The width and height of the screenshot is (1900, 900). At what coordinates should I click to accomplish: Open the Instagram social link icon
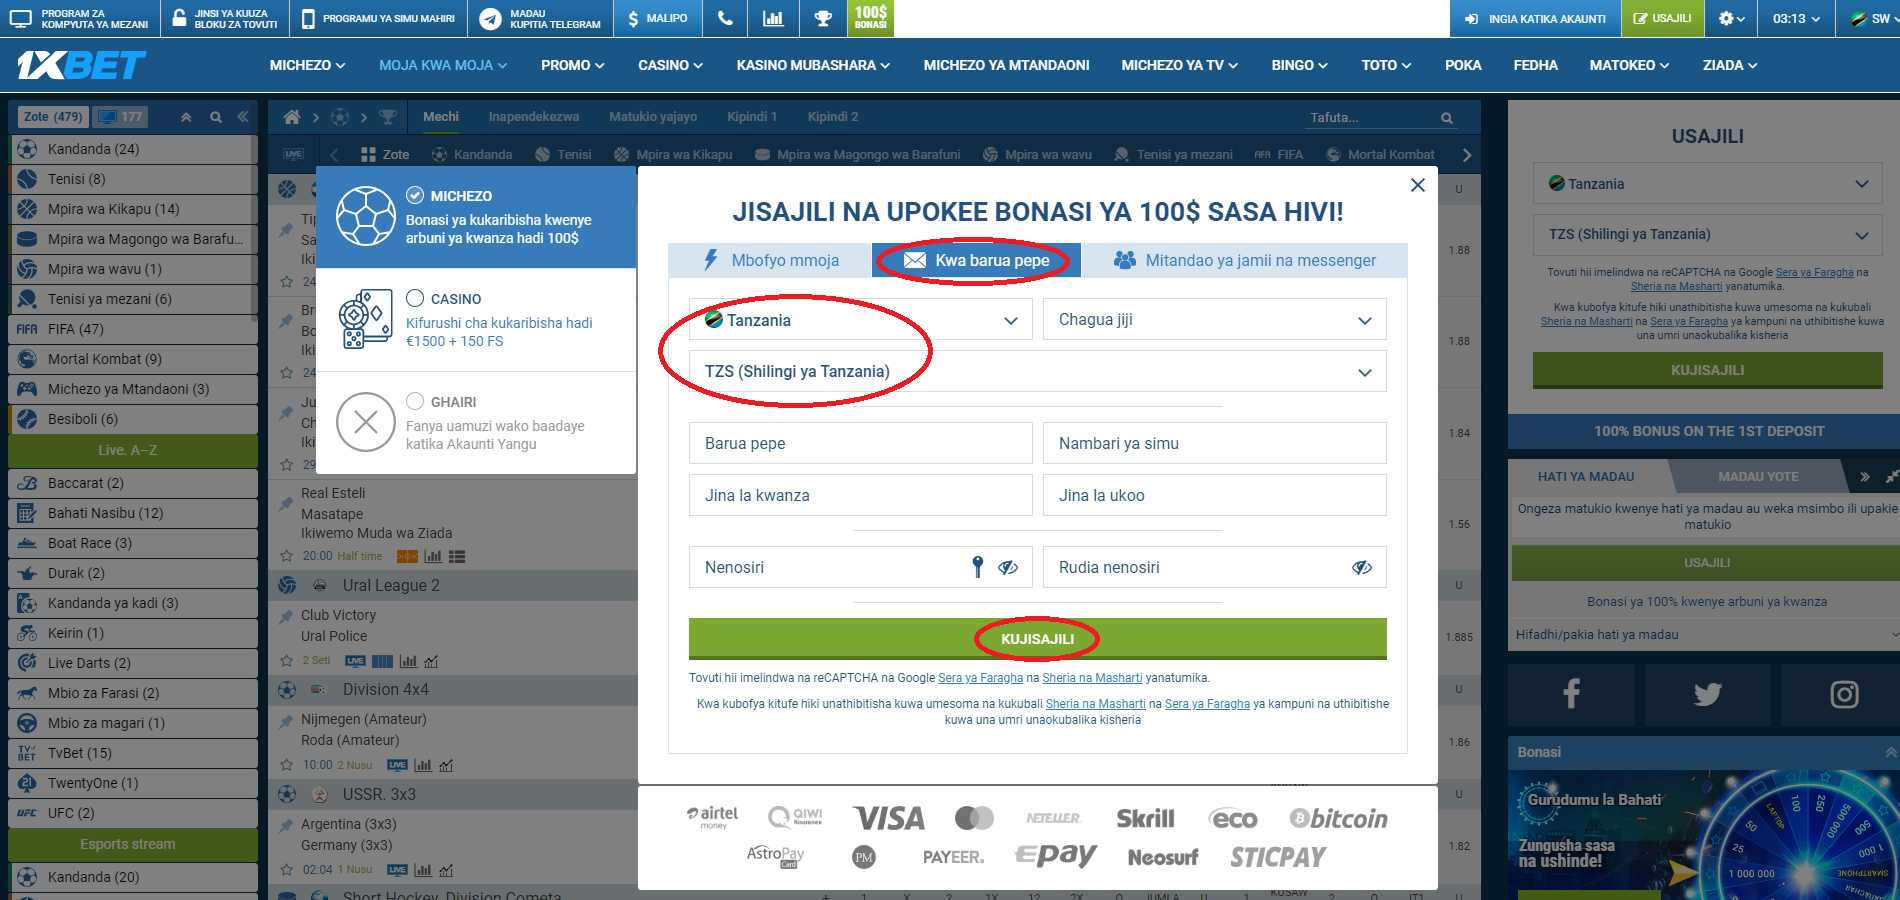(1843, 693)
